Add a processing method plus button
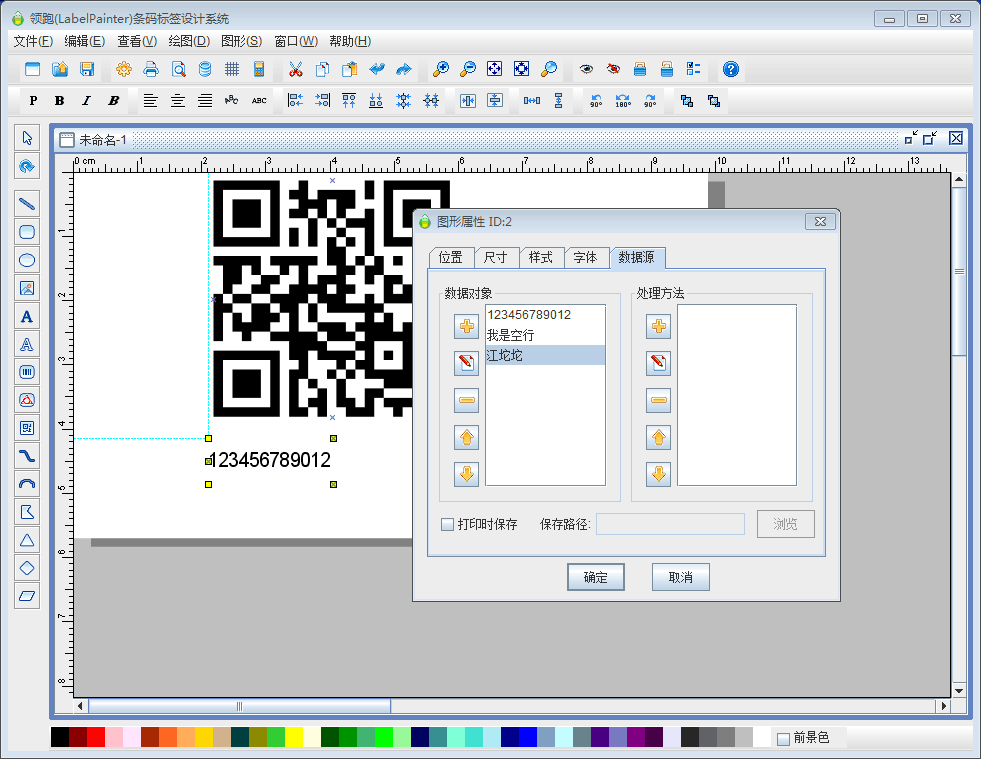This screenshot has height=759, width=981. 659,327
